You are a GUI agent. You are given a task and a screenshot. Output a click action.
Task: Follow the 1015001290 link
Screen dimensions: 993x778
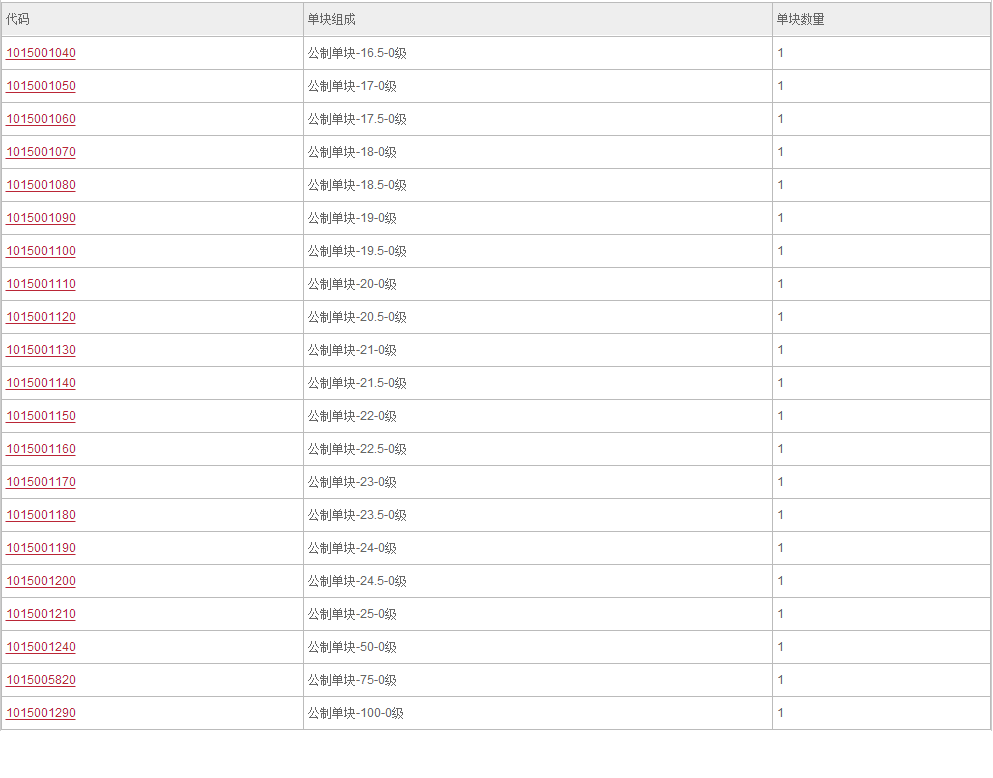click(x=41, y=713)
